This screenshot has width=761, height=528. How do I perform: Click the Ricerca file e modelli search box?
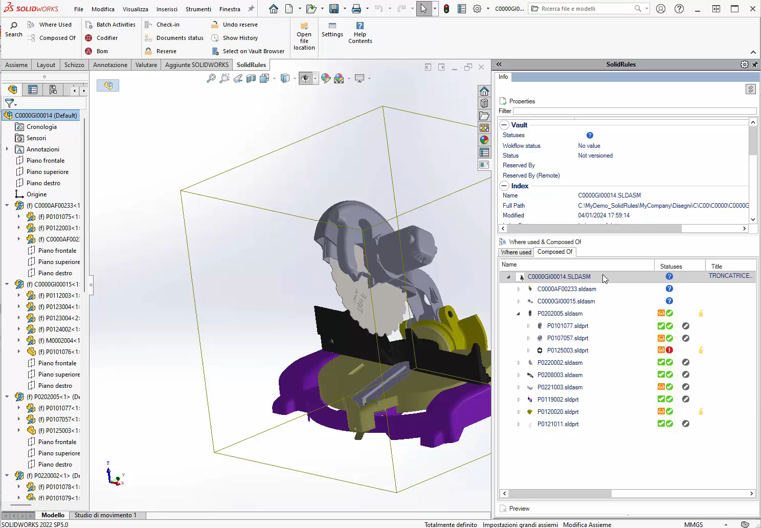pos(589,9)
